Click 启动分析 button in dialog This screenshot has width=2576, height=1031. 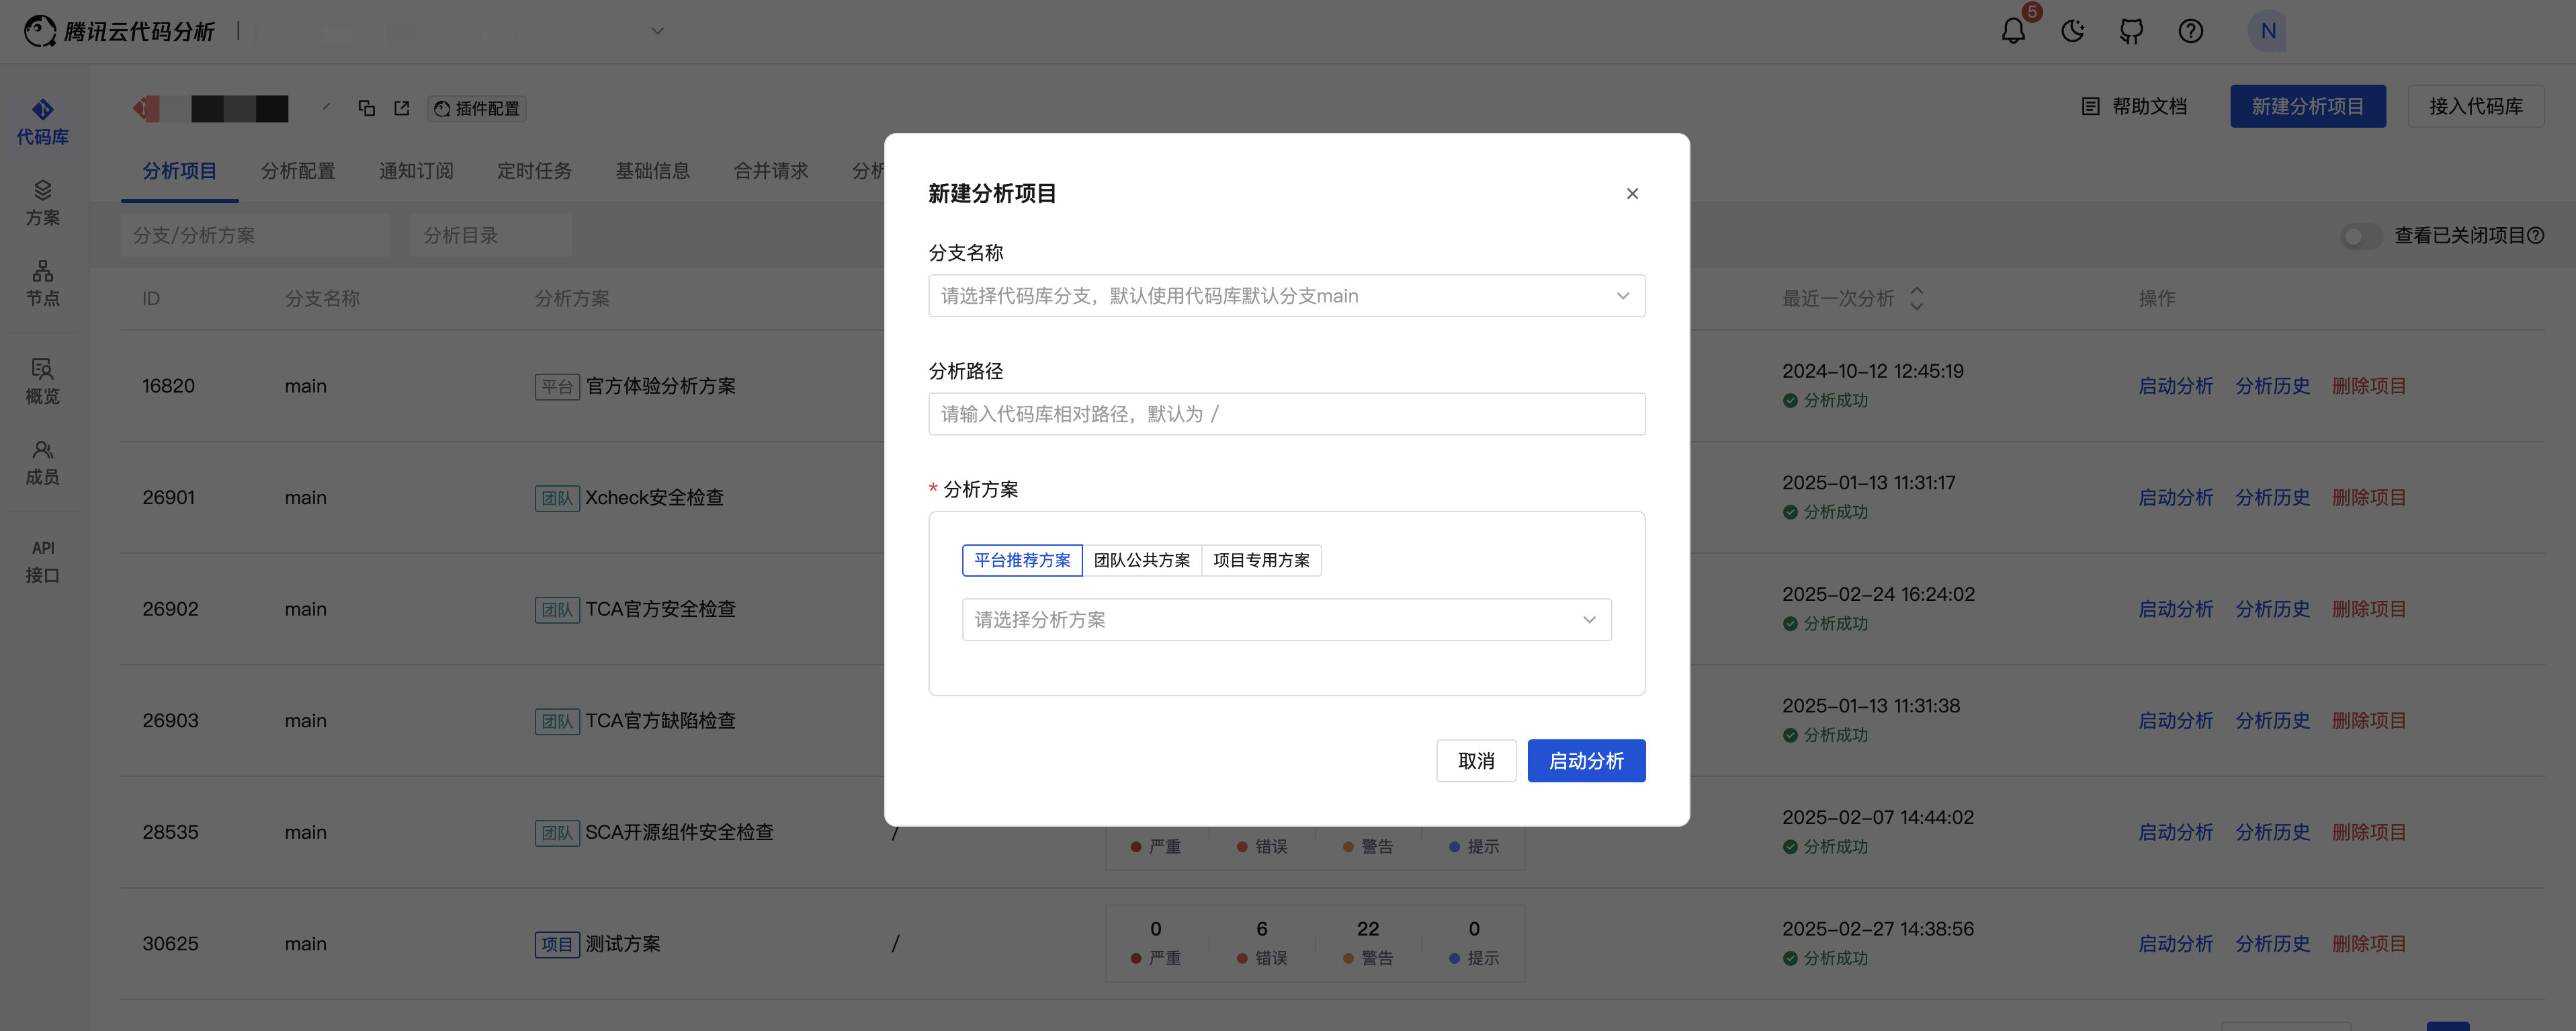[x=1586, y=761]
